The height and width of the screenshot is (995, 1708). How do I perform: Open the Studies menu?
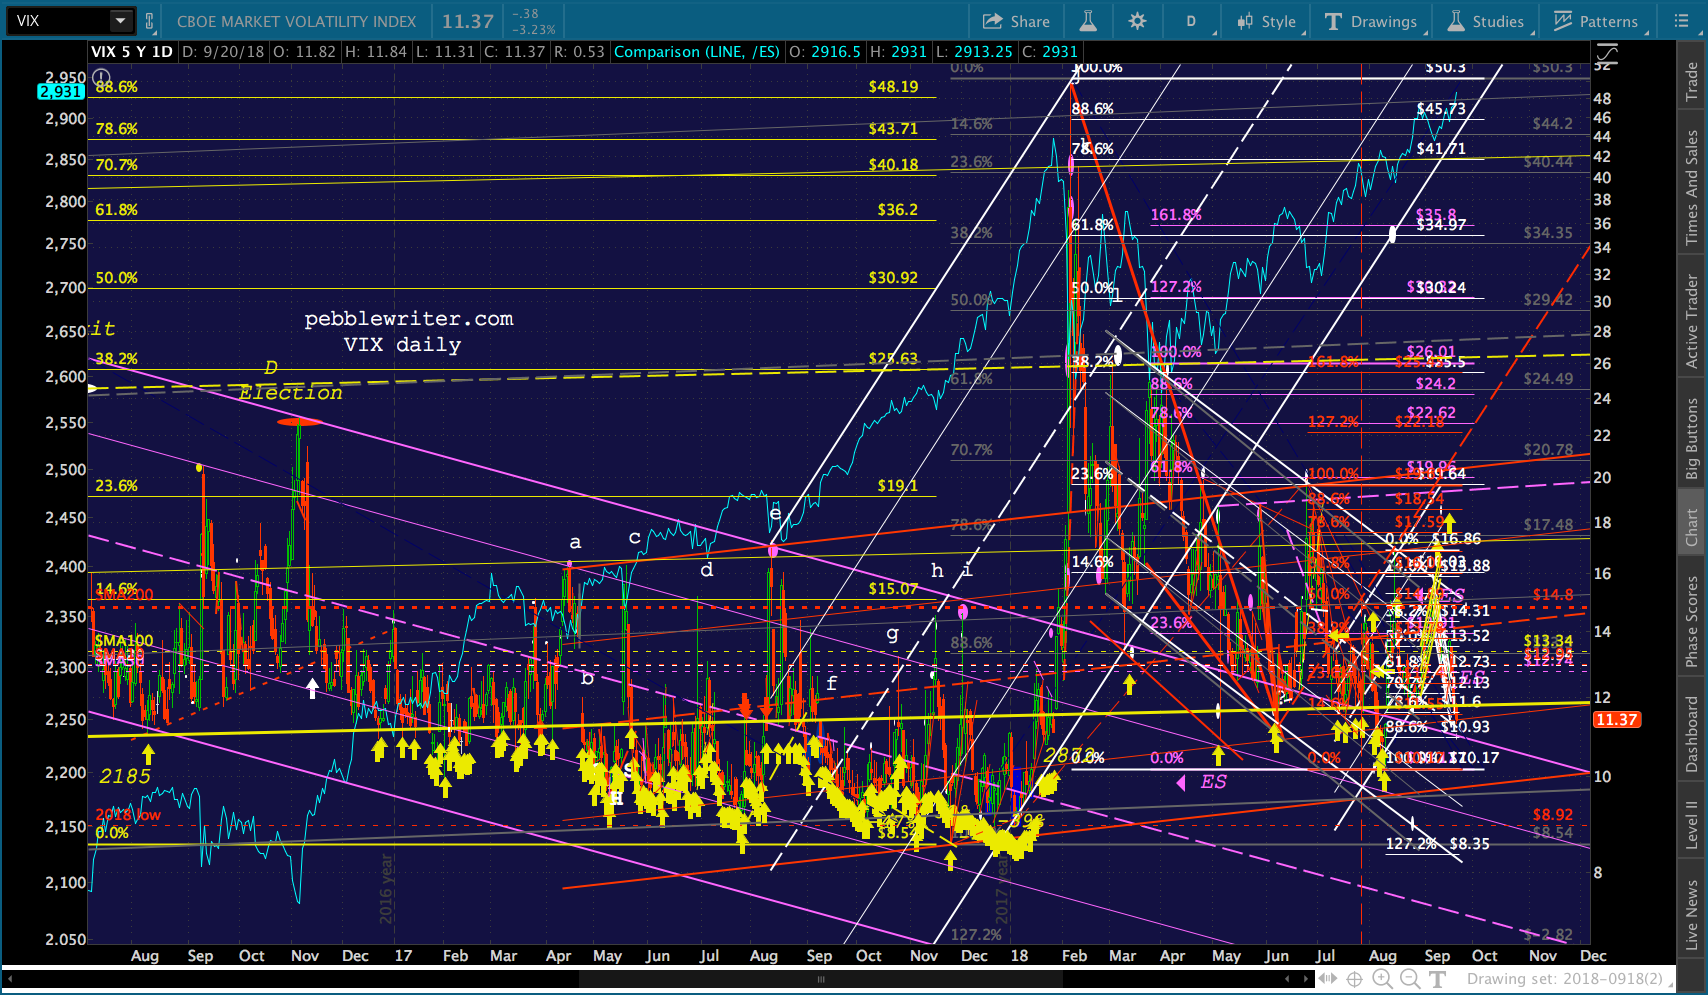point(1486,21)
